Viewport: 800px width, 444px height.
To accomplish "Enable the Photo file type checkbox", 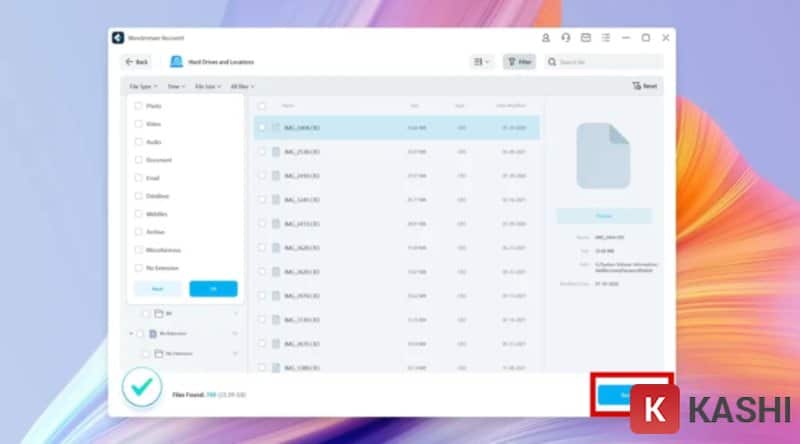I will pyautogui.click(x=138, y=106).
